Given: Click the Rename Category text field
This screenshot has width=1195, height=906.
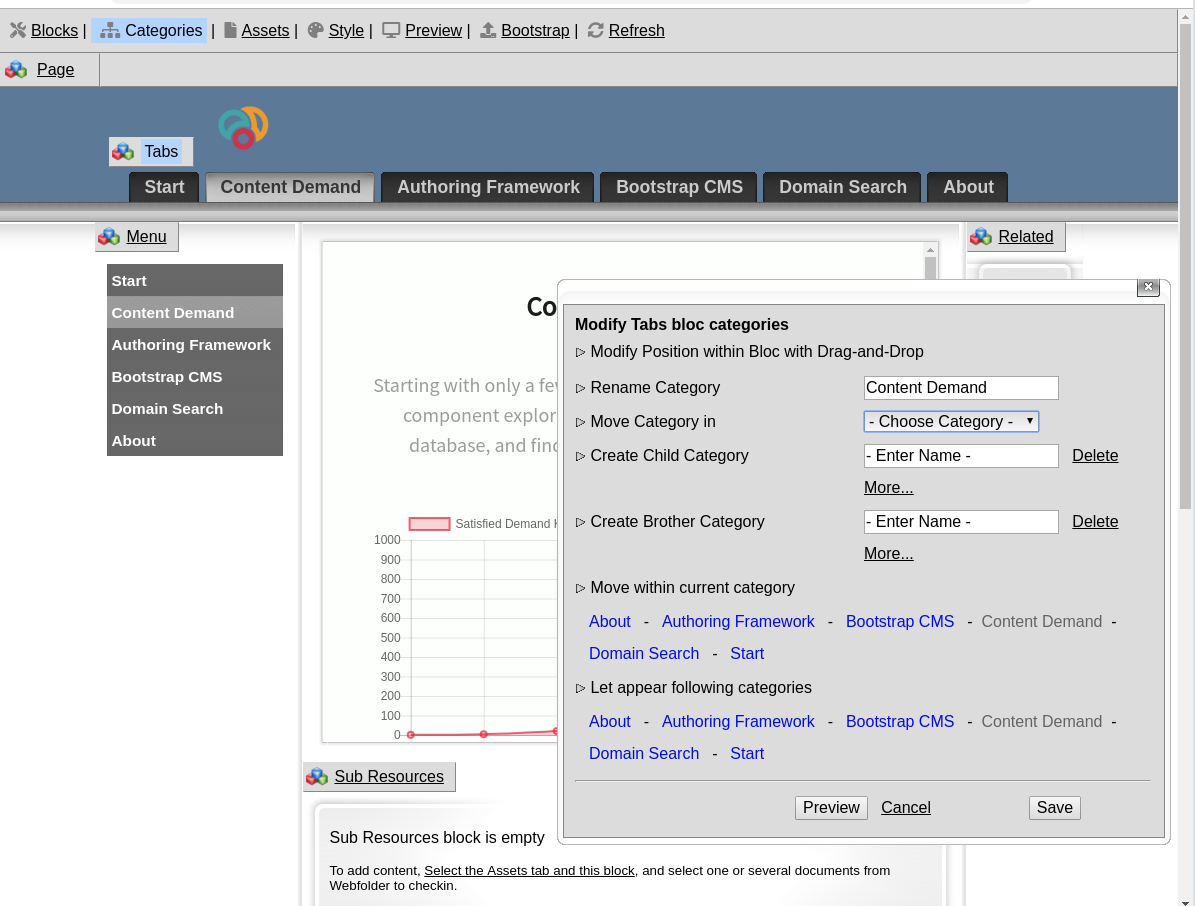Looking at the screenshot, I should [960, 388].
